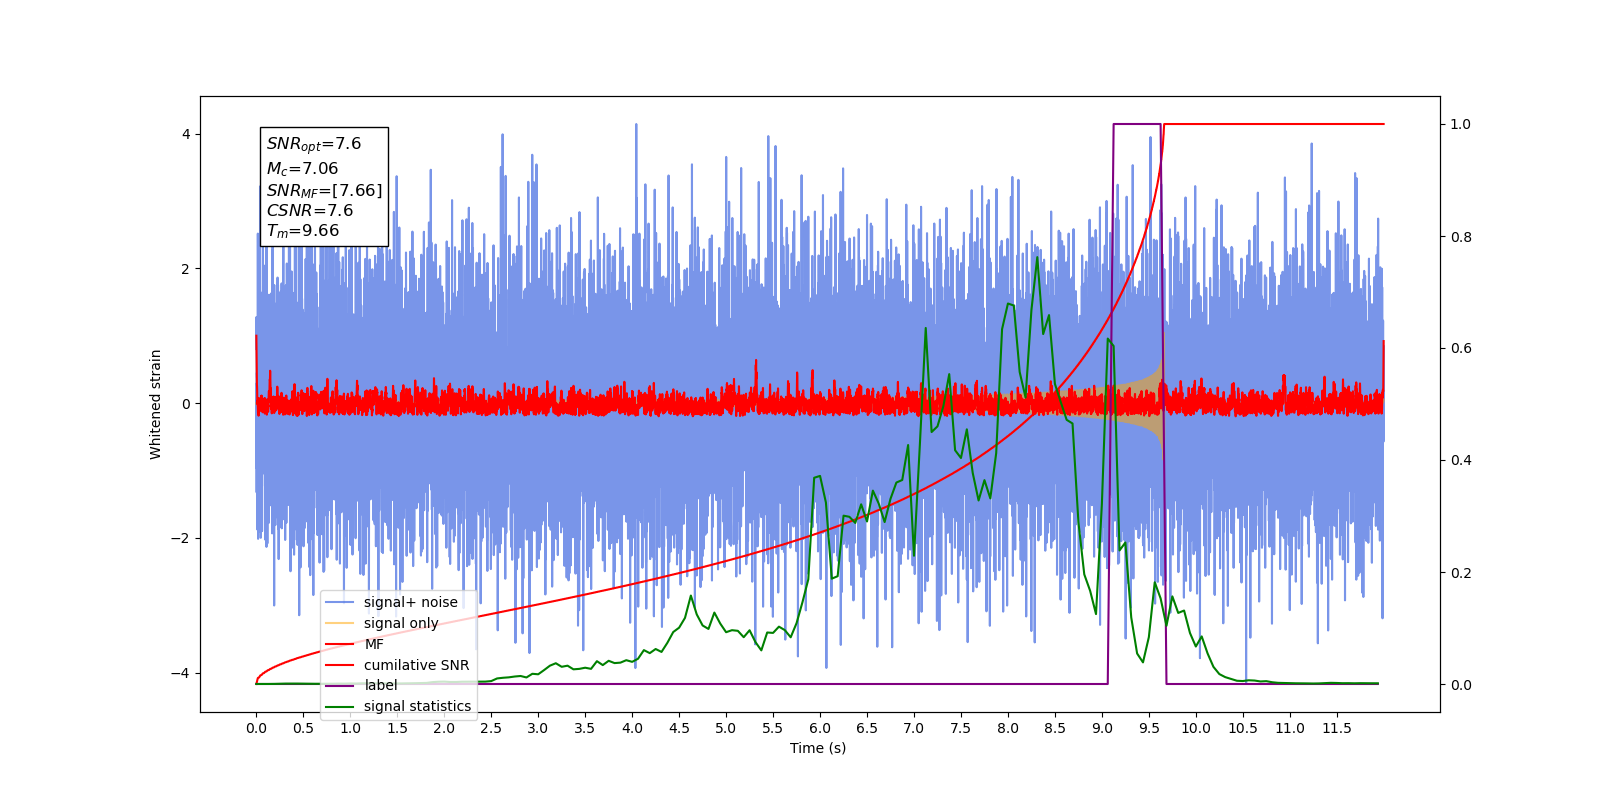1600x800 pixels.
Task: Click the top of the purple label pulse
Action: 1137,124
